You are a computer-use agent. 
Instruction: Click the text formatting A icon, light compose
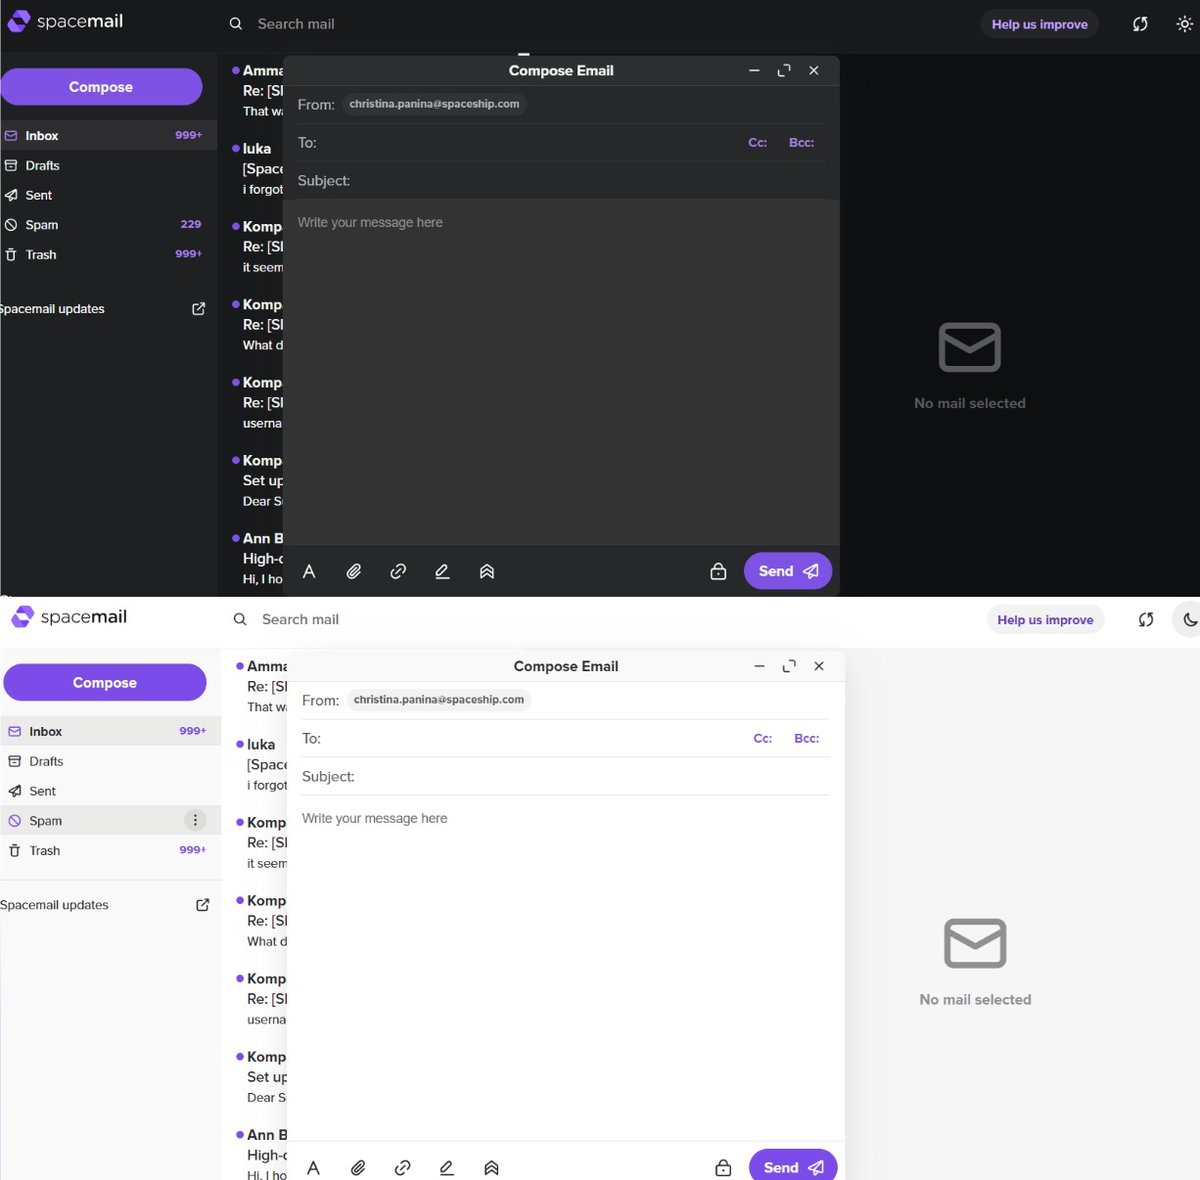[x=314, y=1168]
